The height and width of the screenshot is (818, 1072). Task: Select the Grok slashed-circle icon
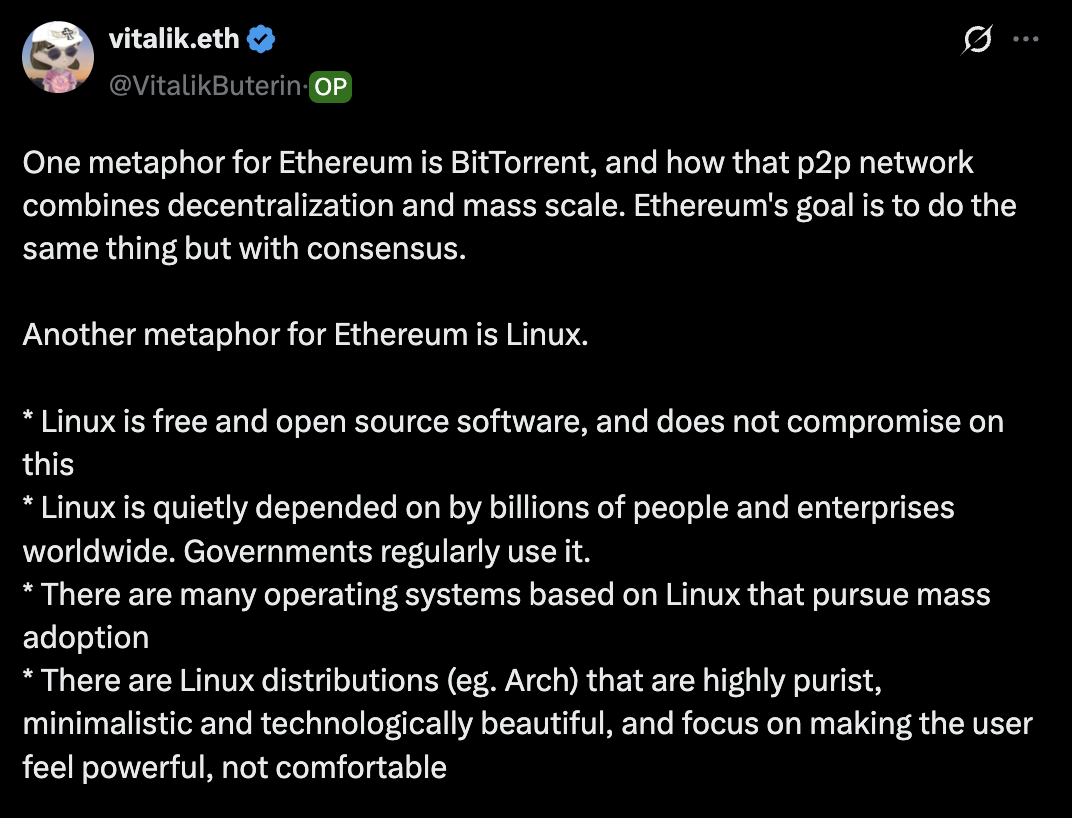[x=977, y=39]
